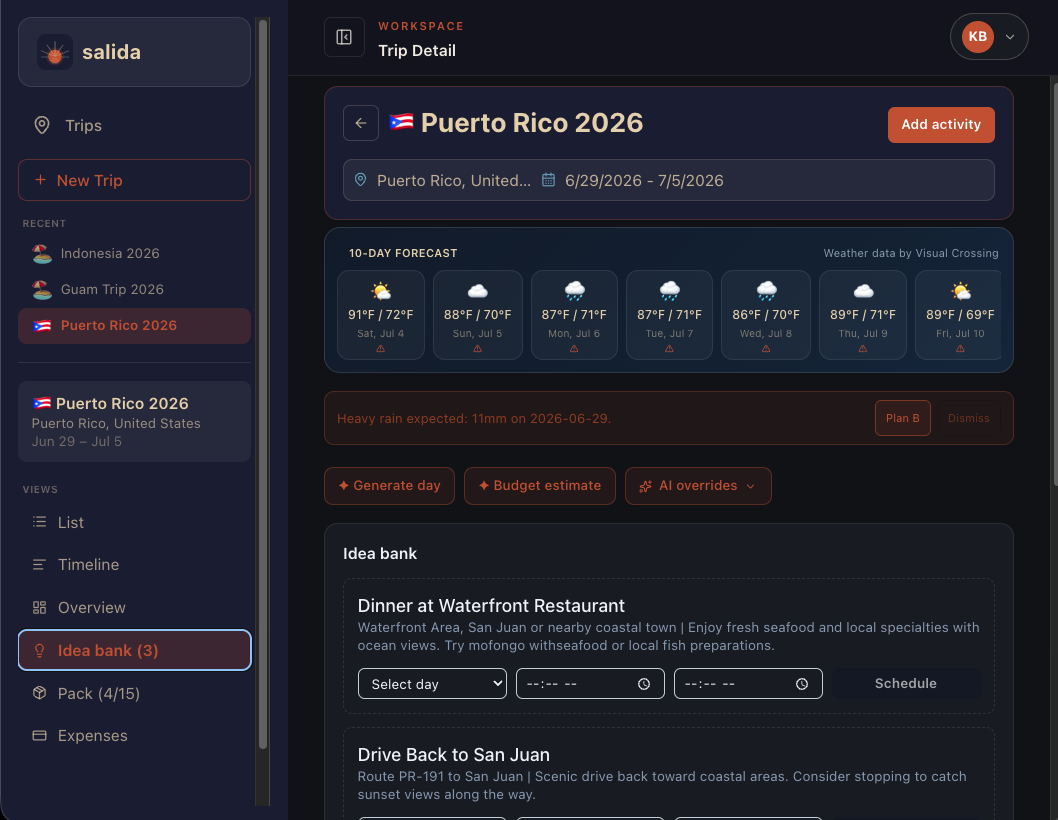Dismiss the heavy rain alert
Image resolution: width=1058 pixels, height=820 pixels.
pos(968,418)
